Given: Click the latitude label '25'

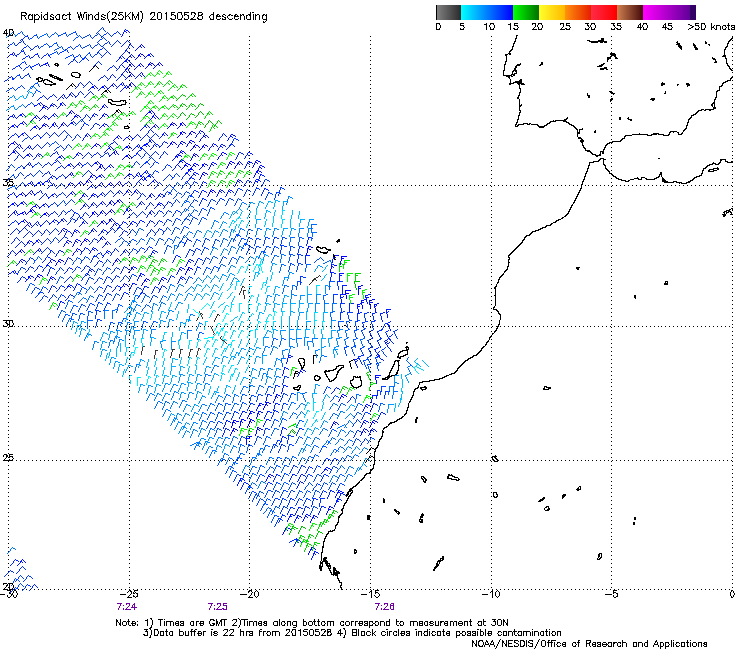Looking at the screenshot, I should [x=8, y=458].
